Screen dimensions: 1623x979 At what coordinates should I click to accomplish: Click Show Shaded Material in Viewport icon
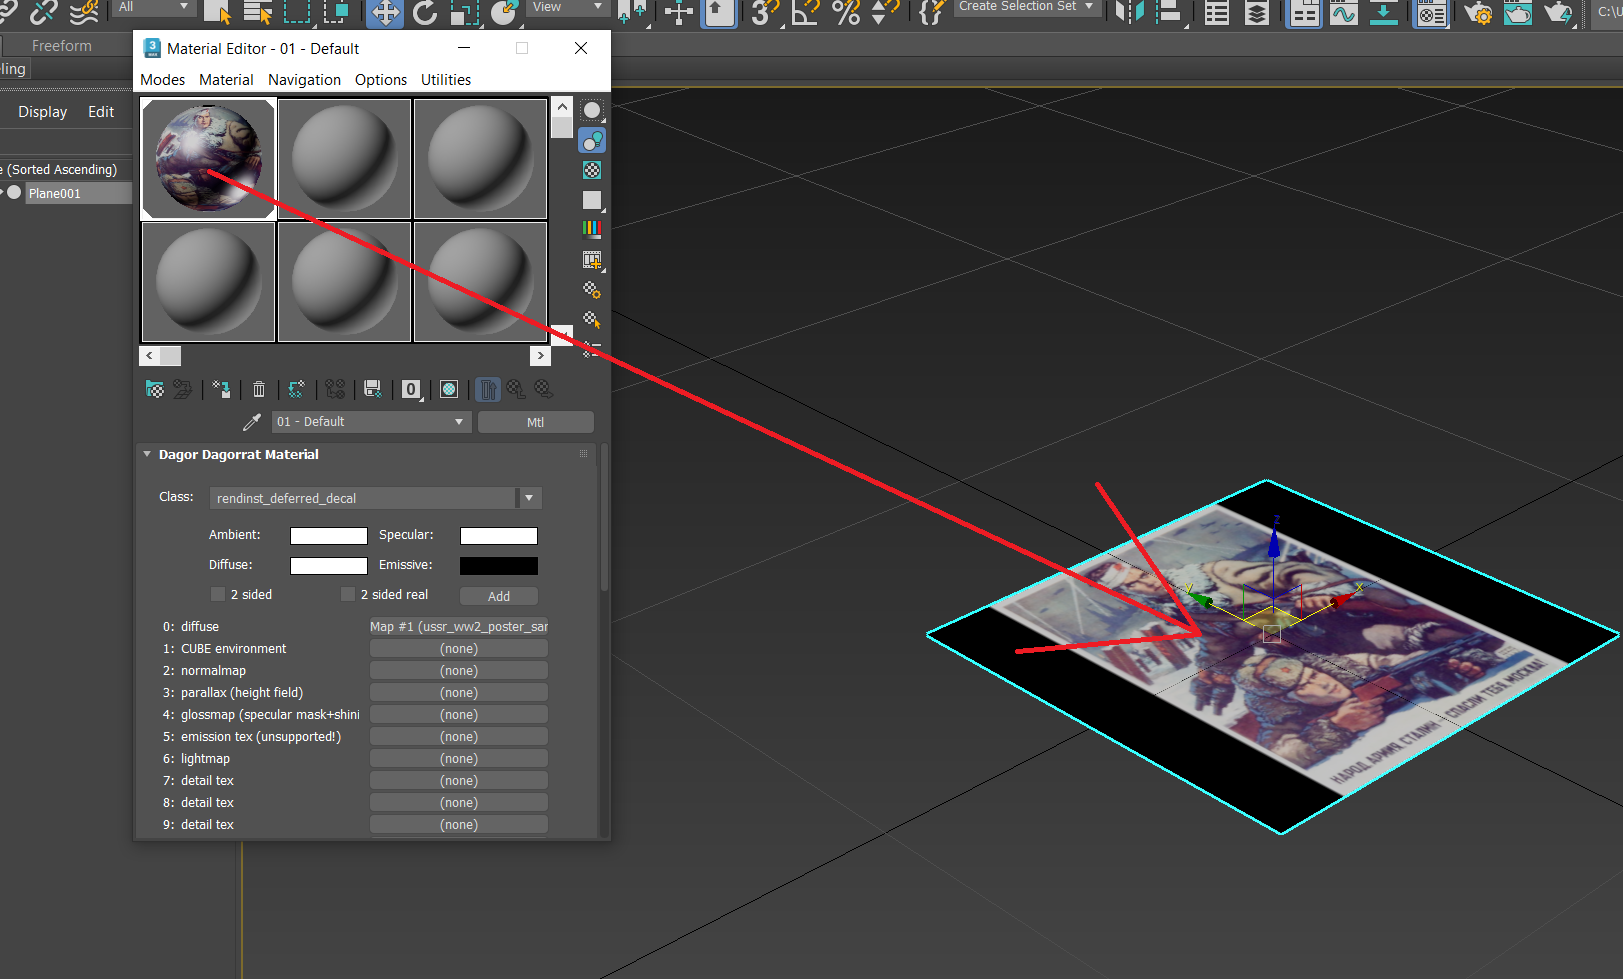click(x=449, y=390)
